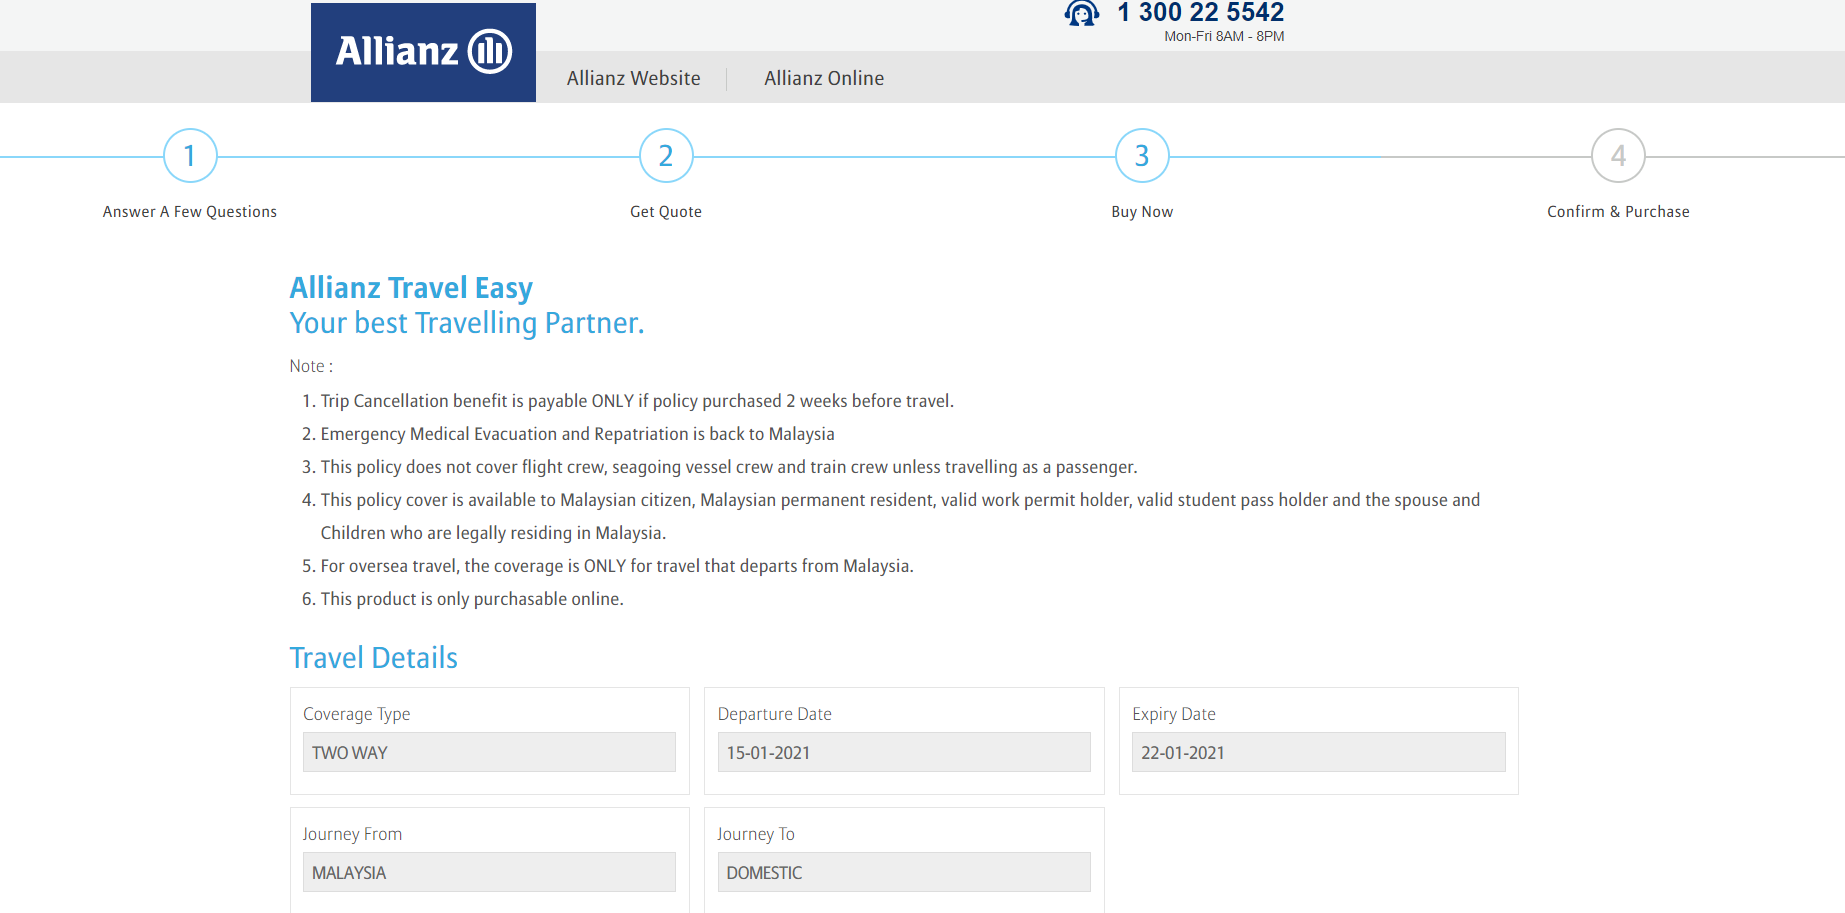
Task: Click the Allianz Travel Easy heading
Action: pos(410,288)
